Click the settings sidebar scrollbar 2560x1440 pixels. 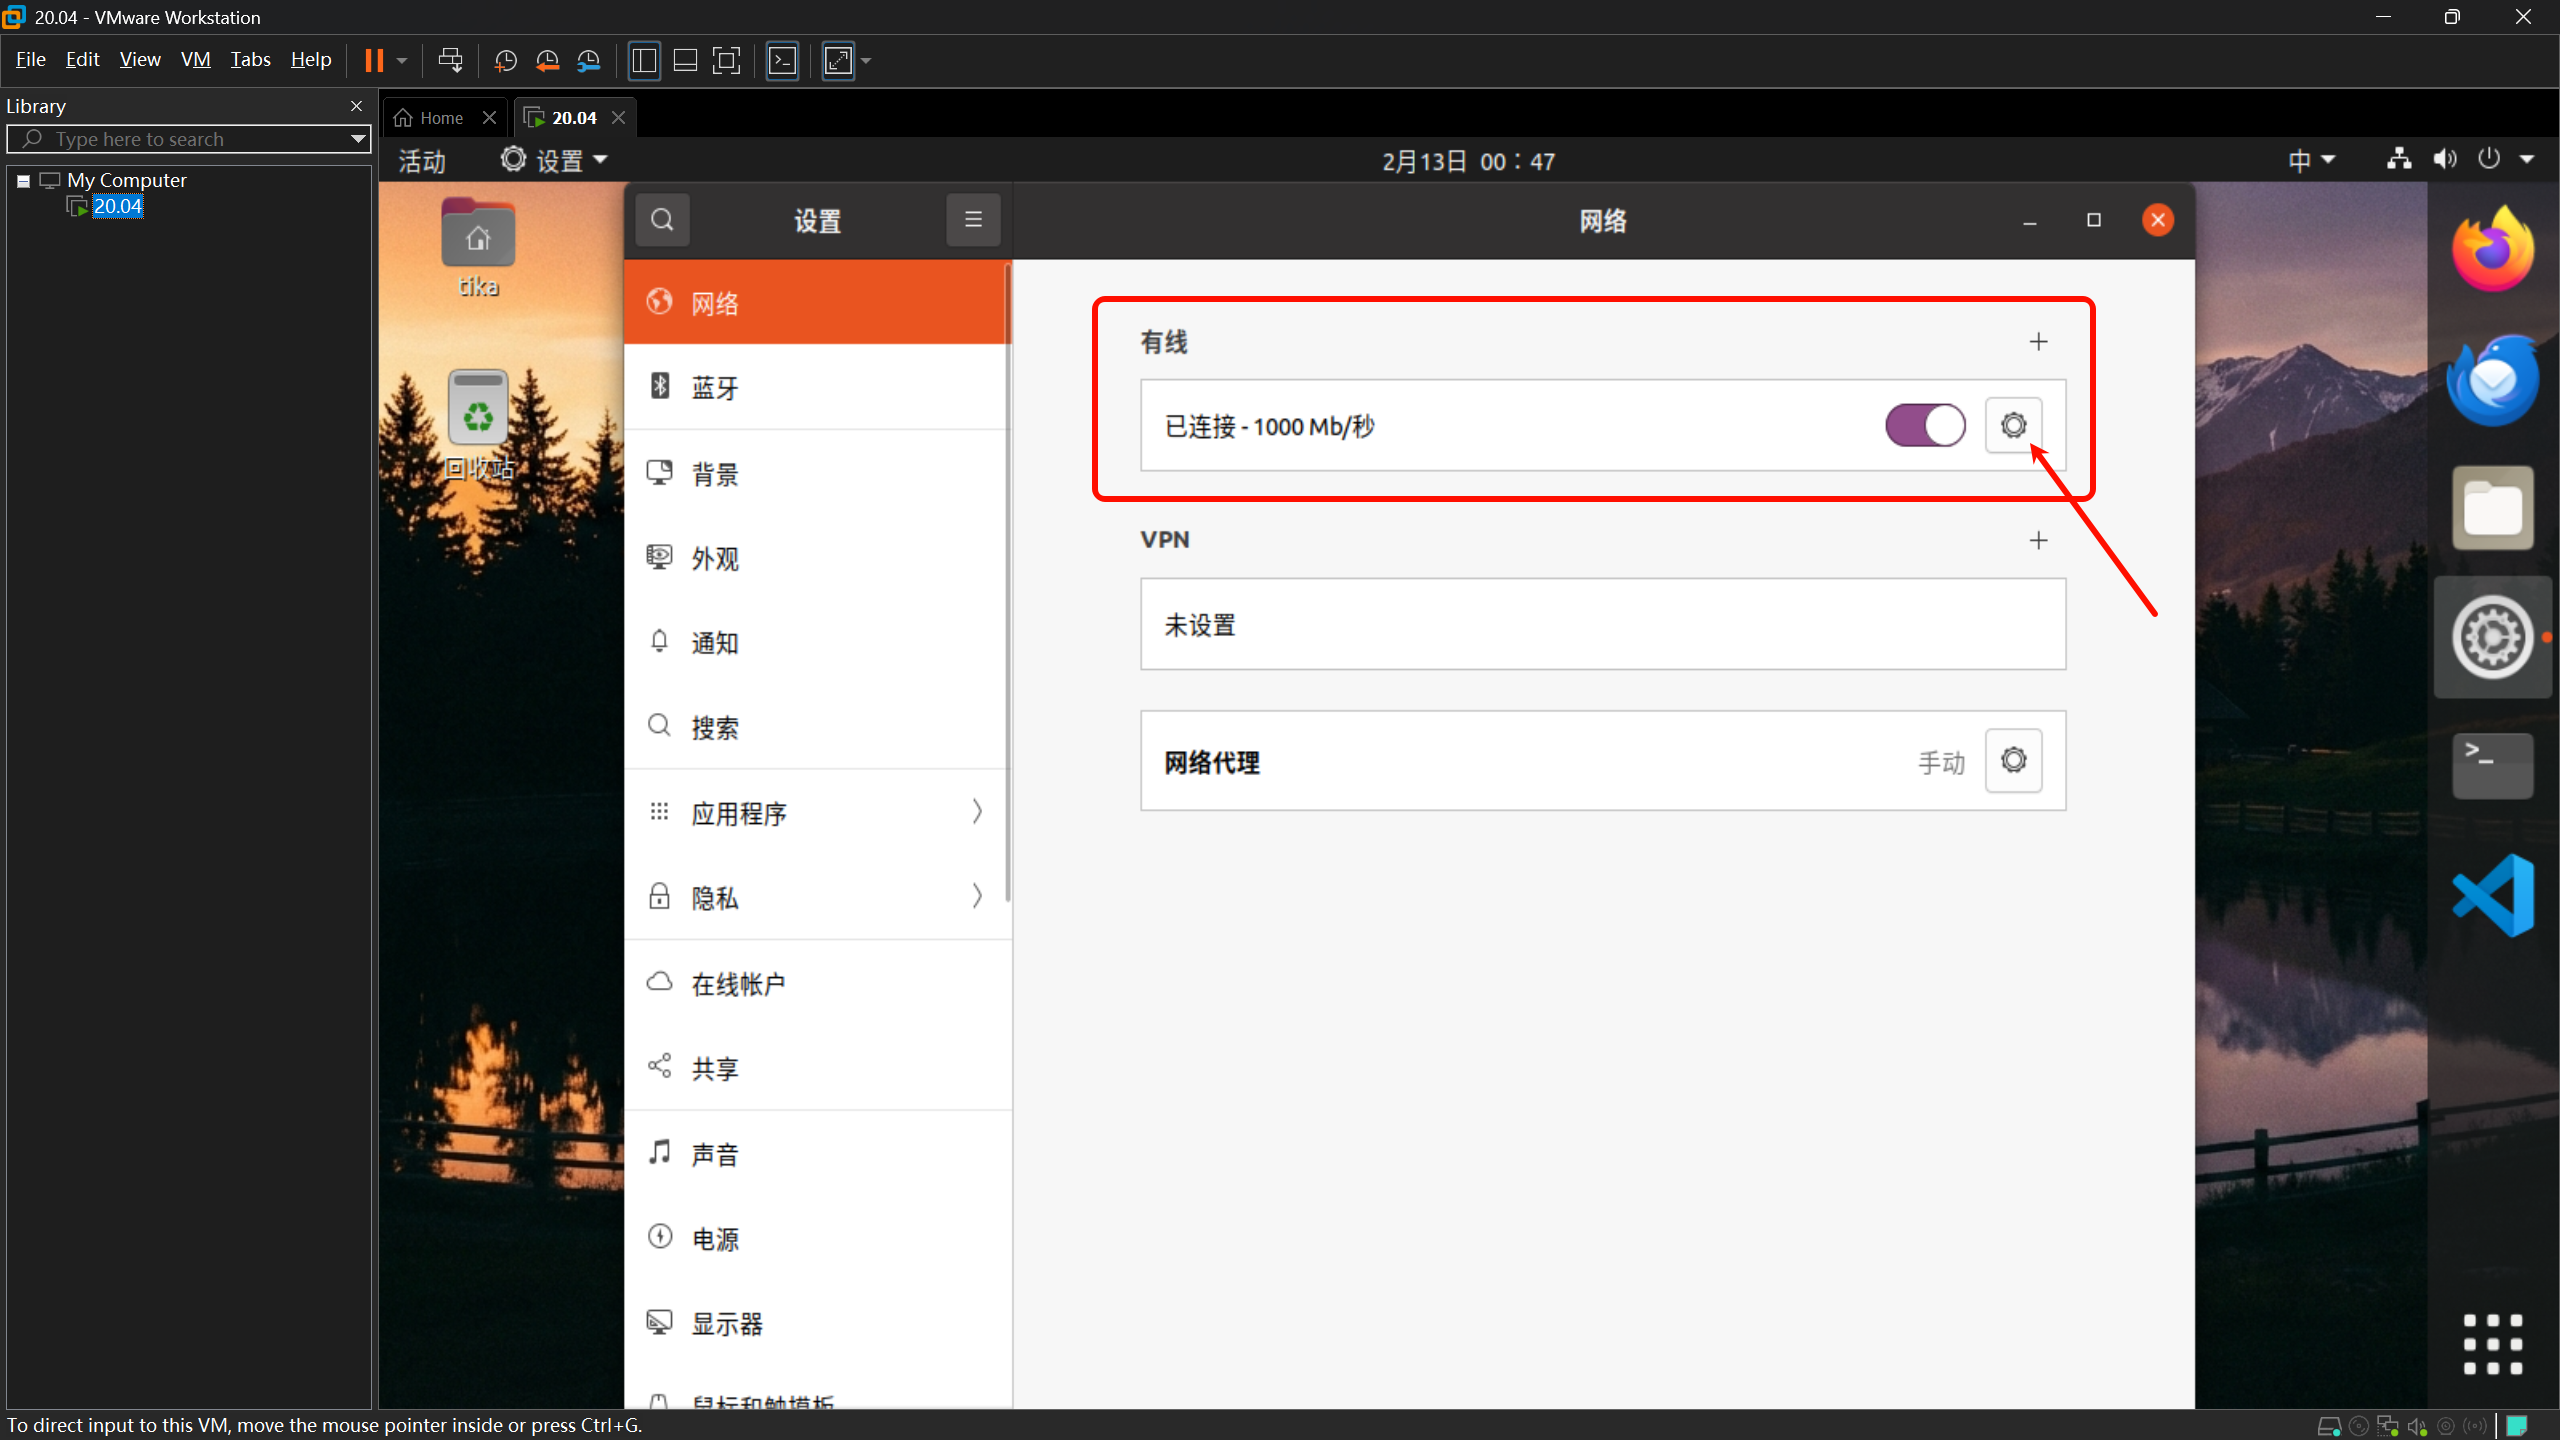1008,580
